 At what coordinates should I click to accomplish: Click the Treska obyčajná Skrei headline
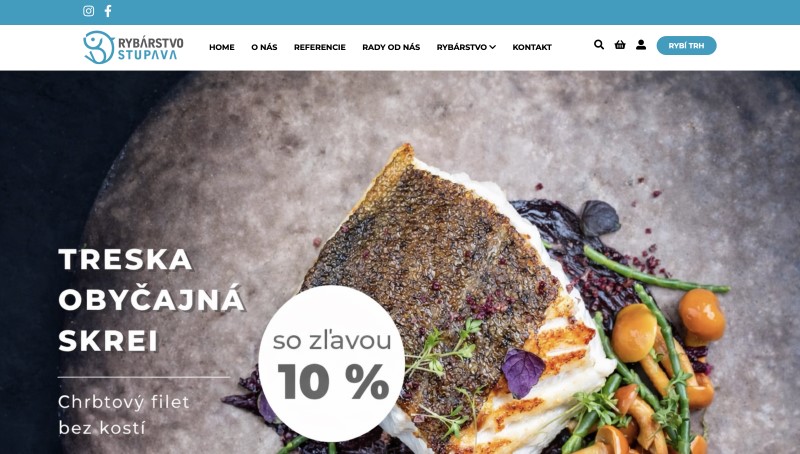(152, 300)
